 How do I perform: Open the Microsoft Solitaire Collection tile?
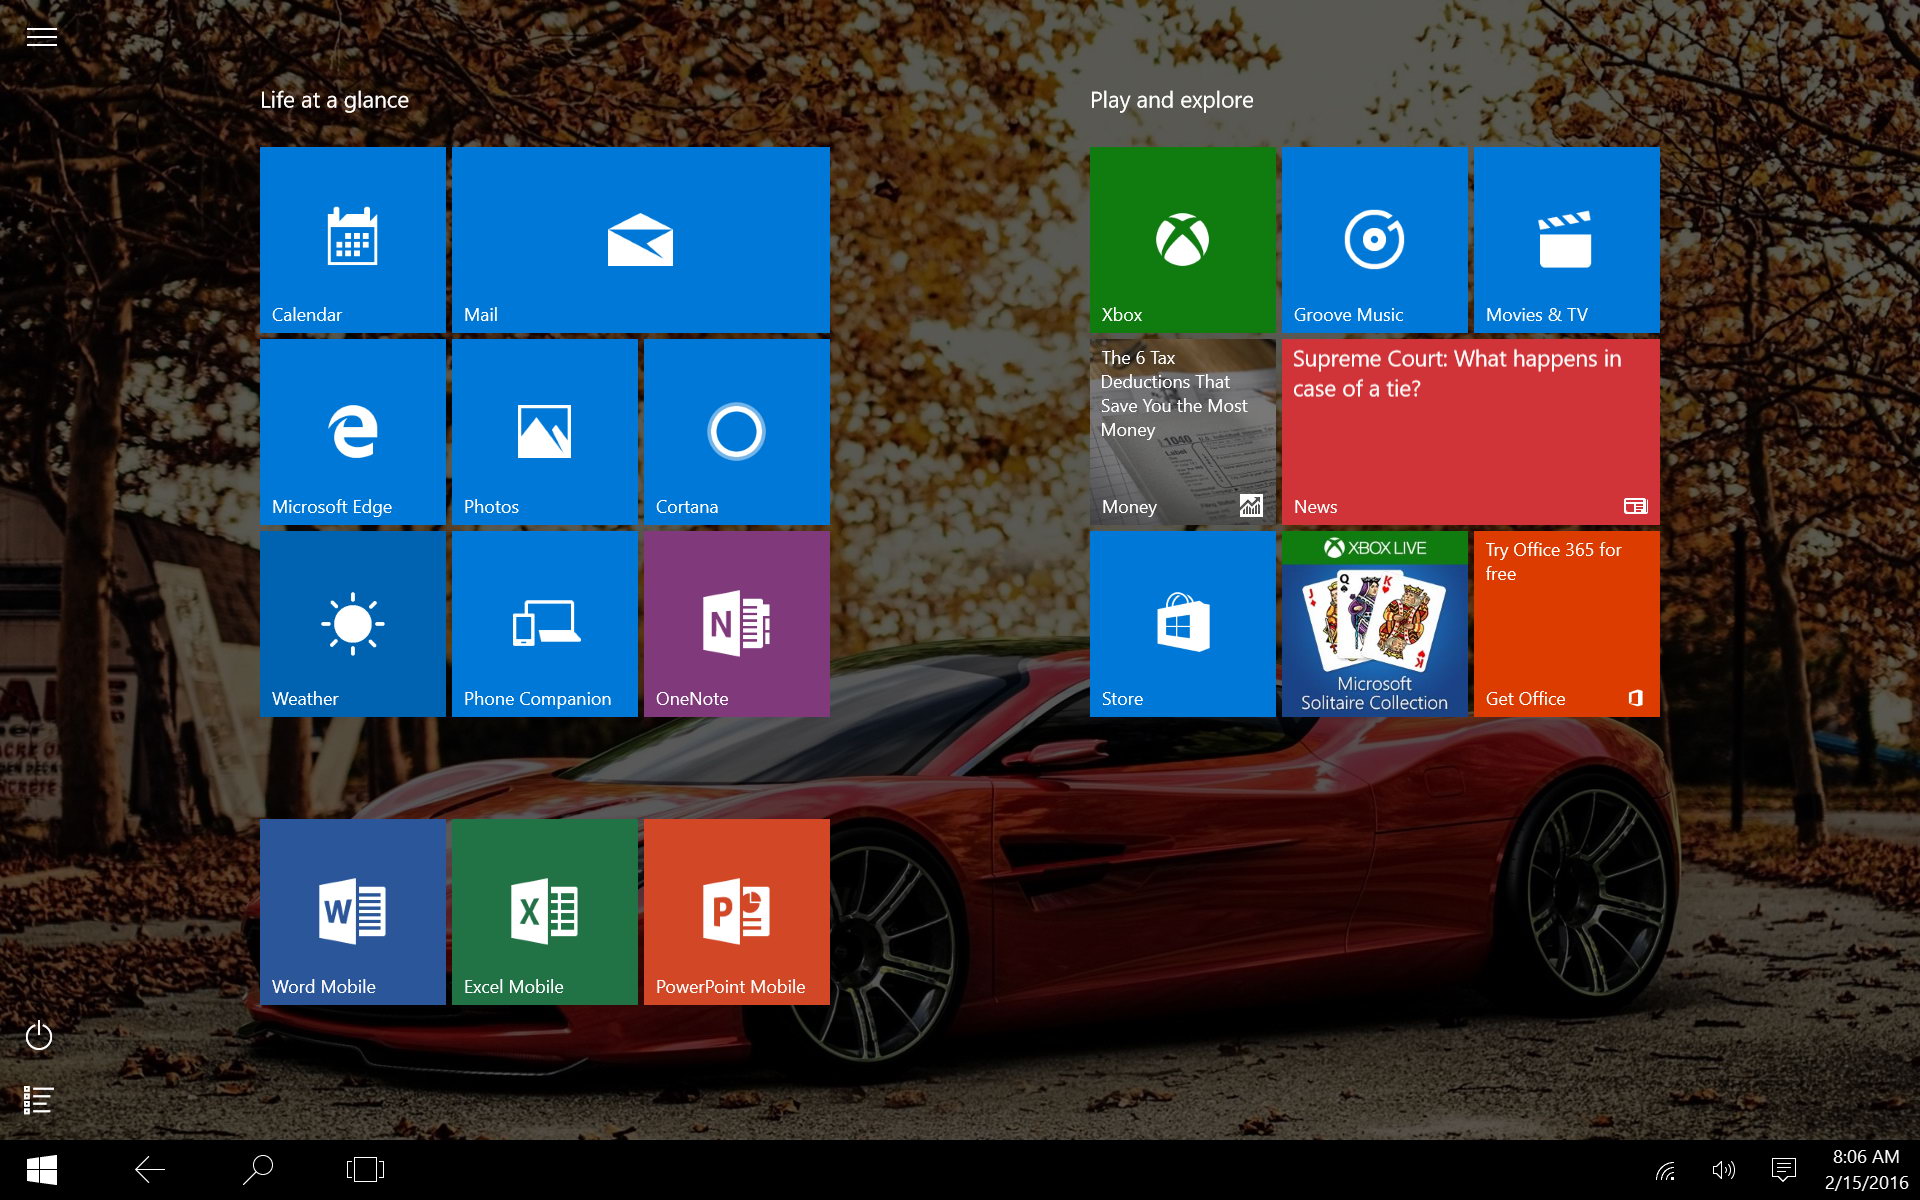click(x=1374, y=624)
